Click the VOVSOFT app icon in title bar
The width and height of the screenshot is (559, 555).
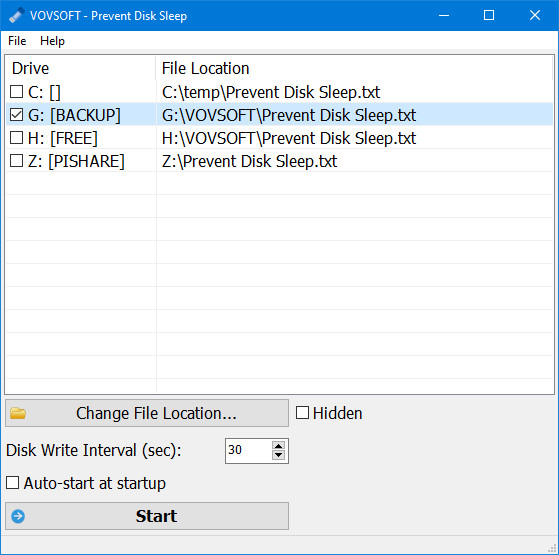point(16,15)
